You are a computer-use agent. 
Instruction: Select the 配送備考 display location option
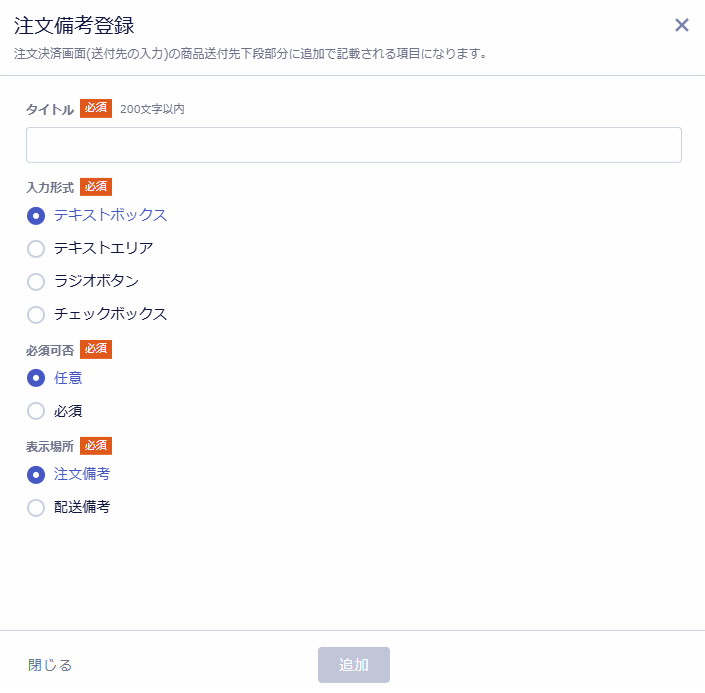pyautogui.click(x=36, y=508)
